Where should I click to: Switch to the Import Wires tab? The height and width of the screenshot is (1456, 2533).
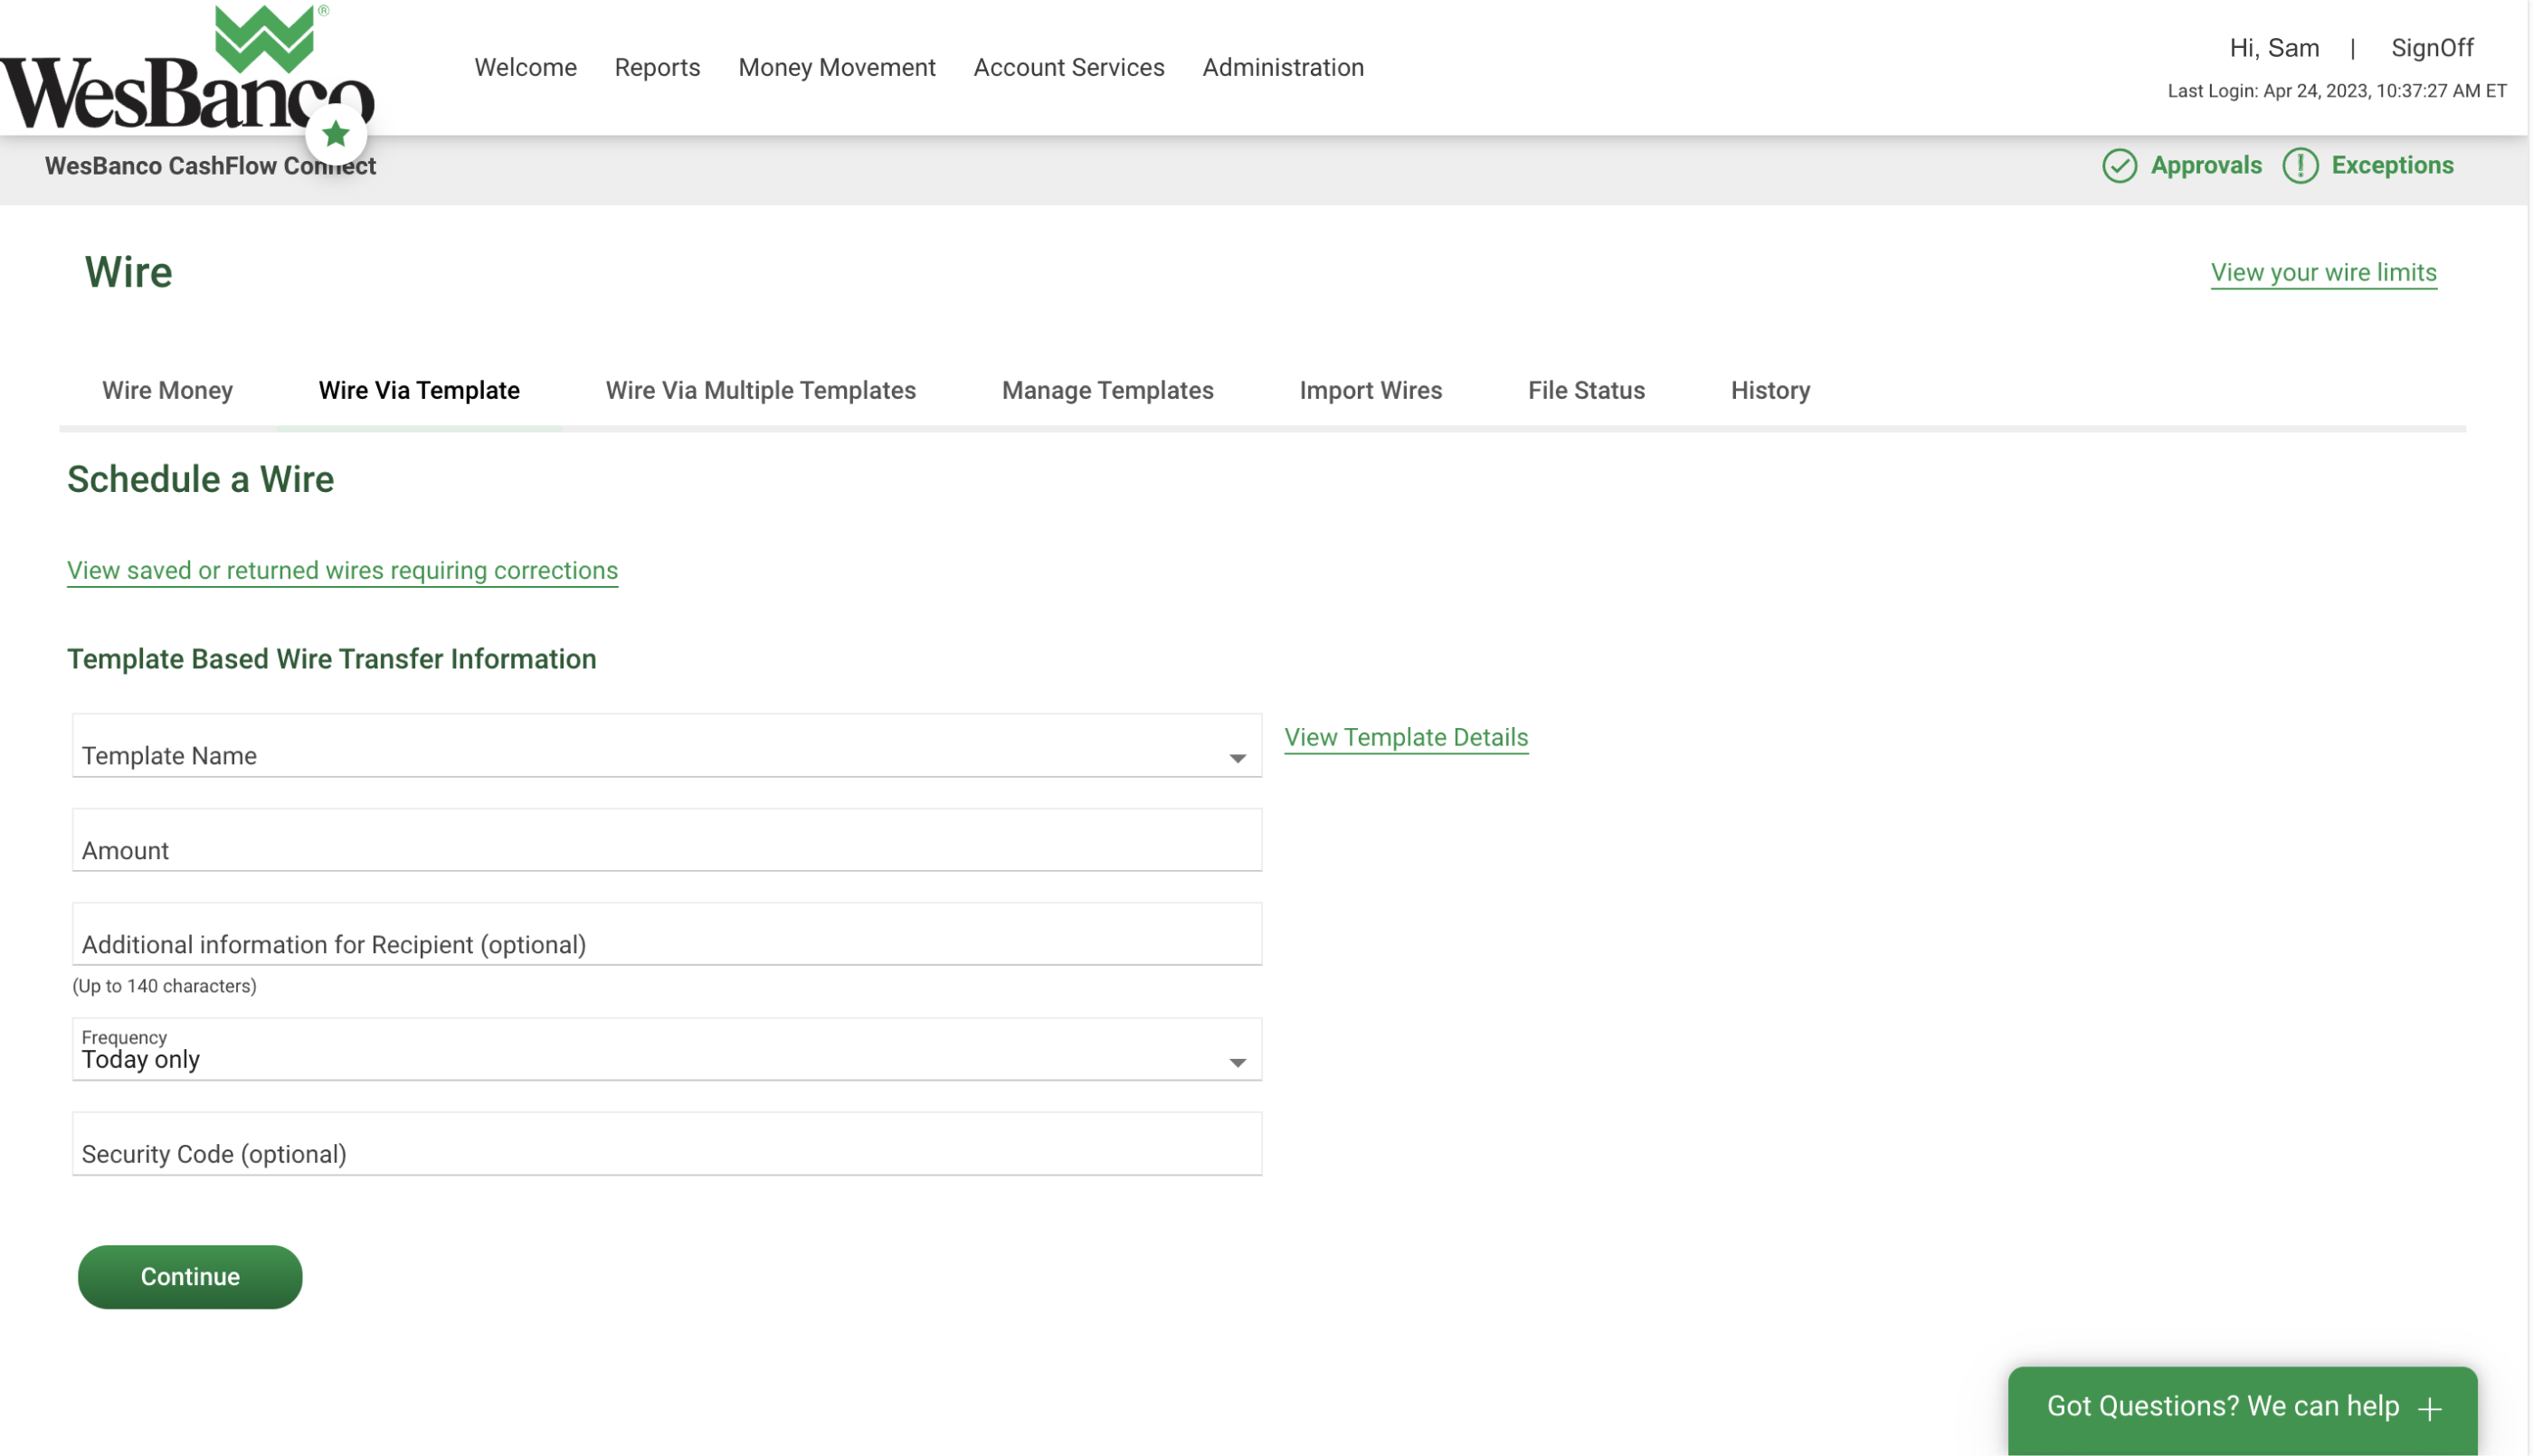click(x=1370, y=391)
